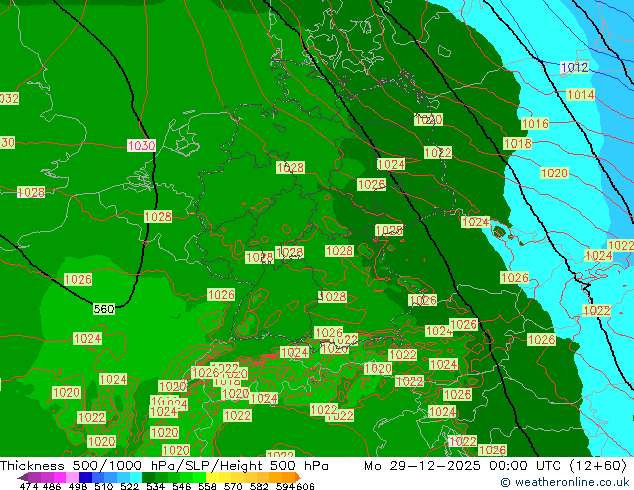Click the blue 1012 isobar label
This screenshot has width=634, height=490.
tap(575, 67)
